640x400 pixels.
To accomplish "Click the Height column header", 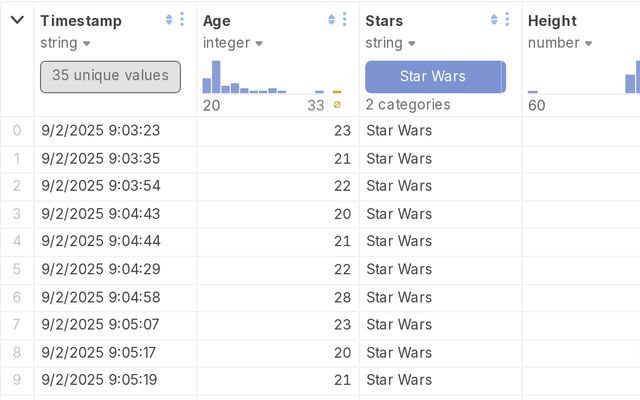I will [553, 21].
